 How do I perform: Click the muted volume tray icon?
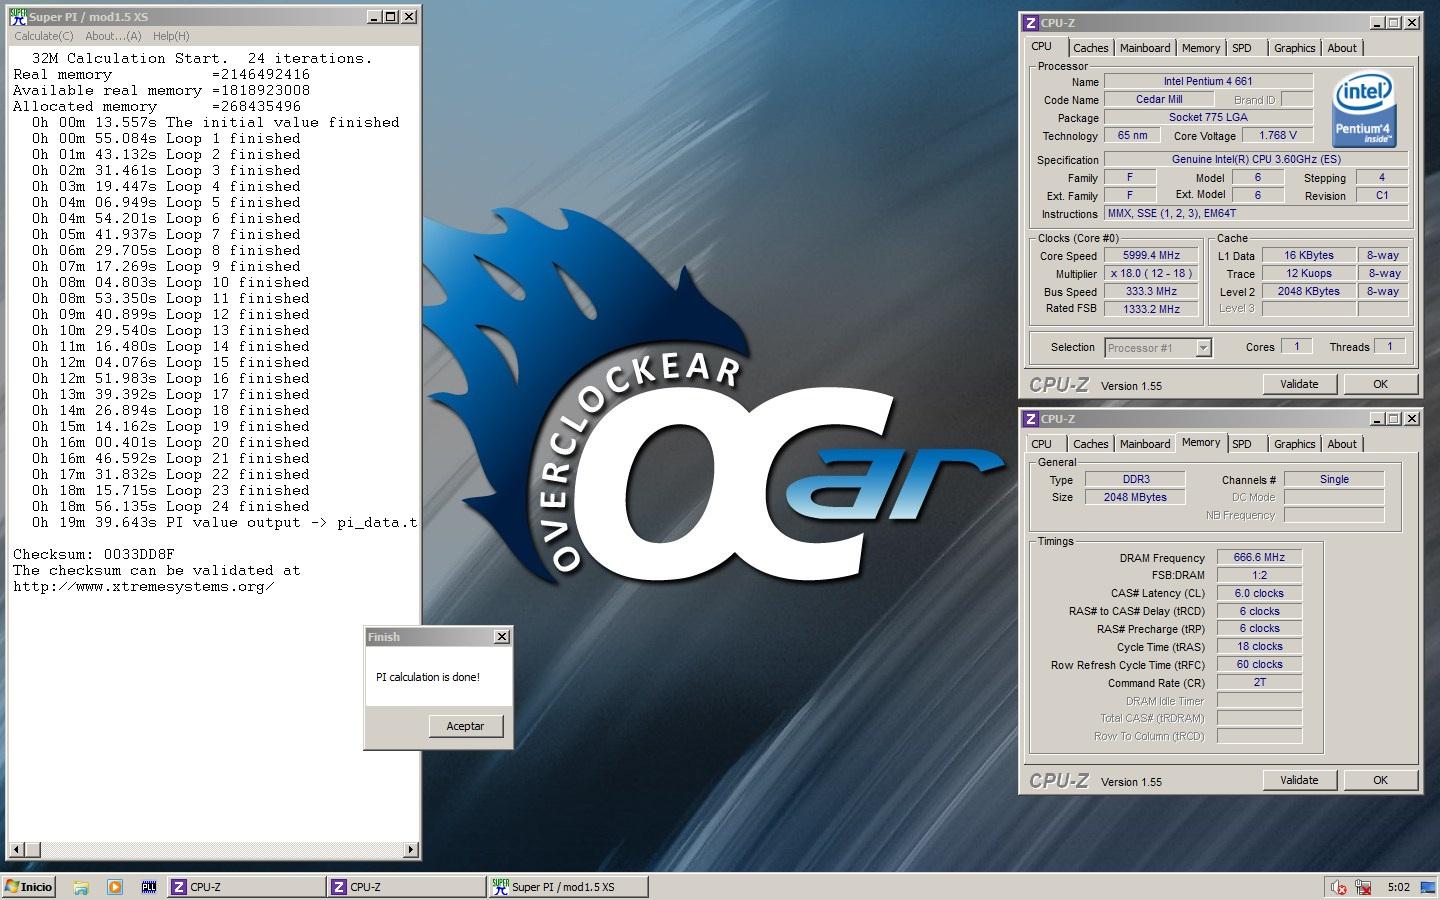(1339, 887)
